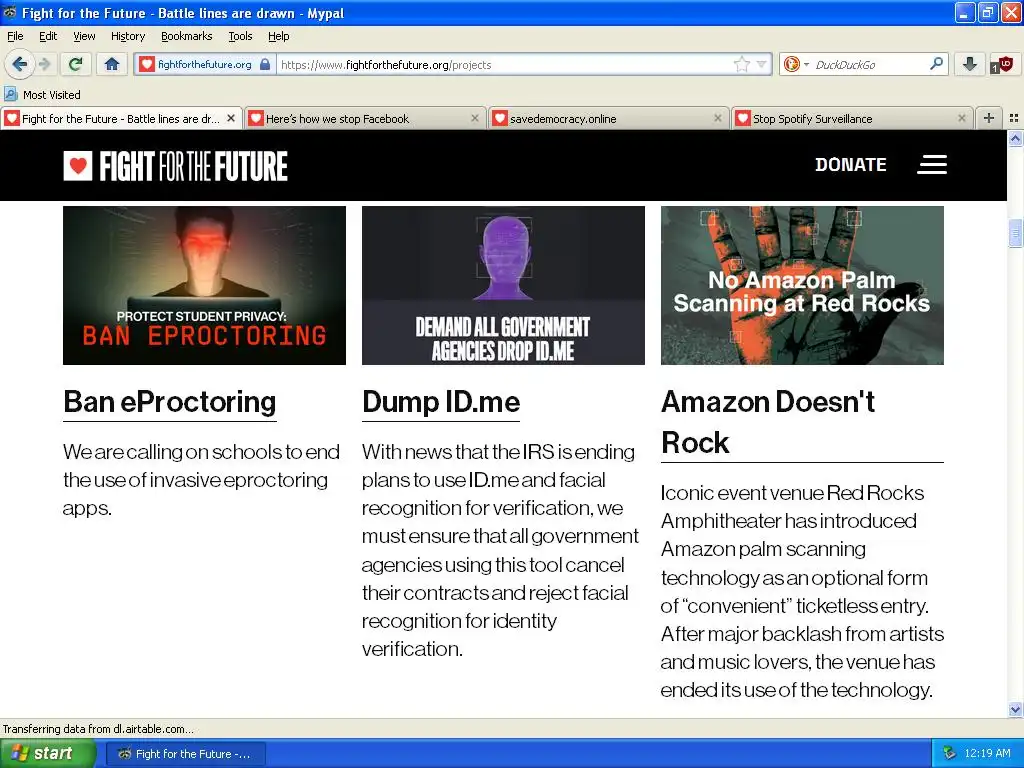Image resolution: width=1024 pixels, height=768 pixels.
Task: Open the History menu
Action: pos(128,36)
